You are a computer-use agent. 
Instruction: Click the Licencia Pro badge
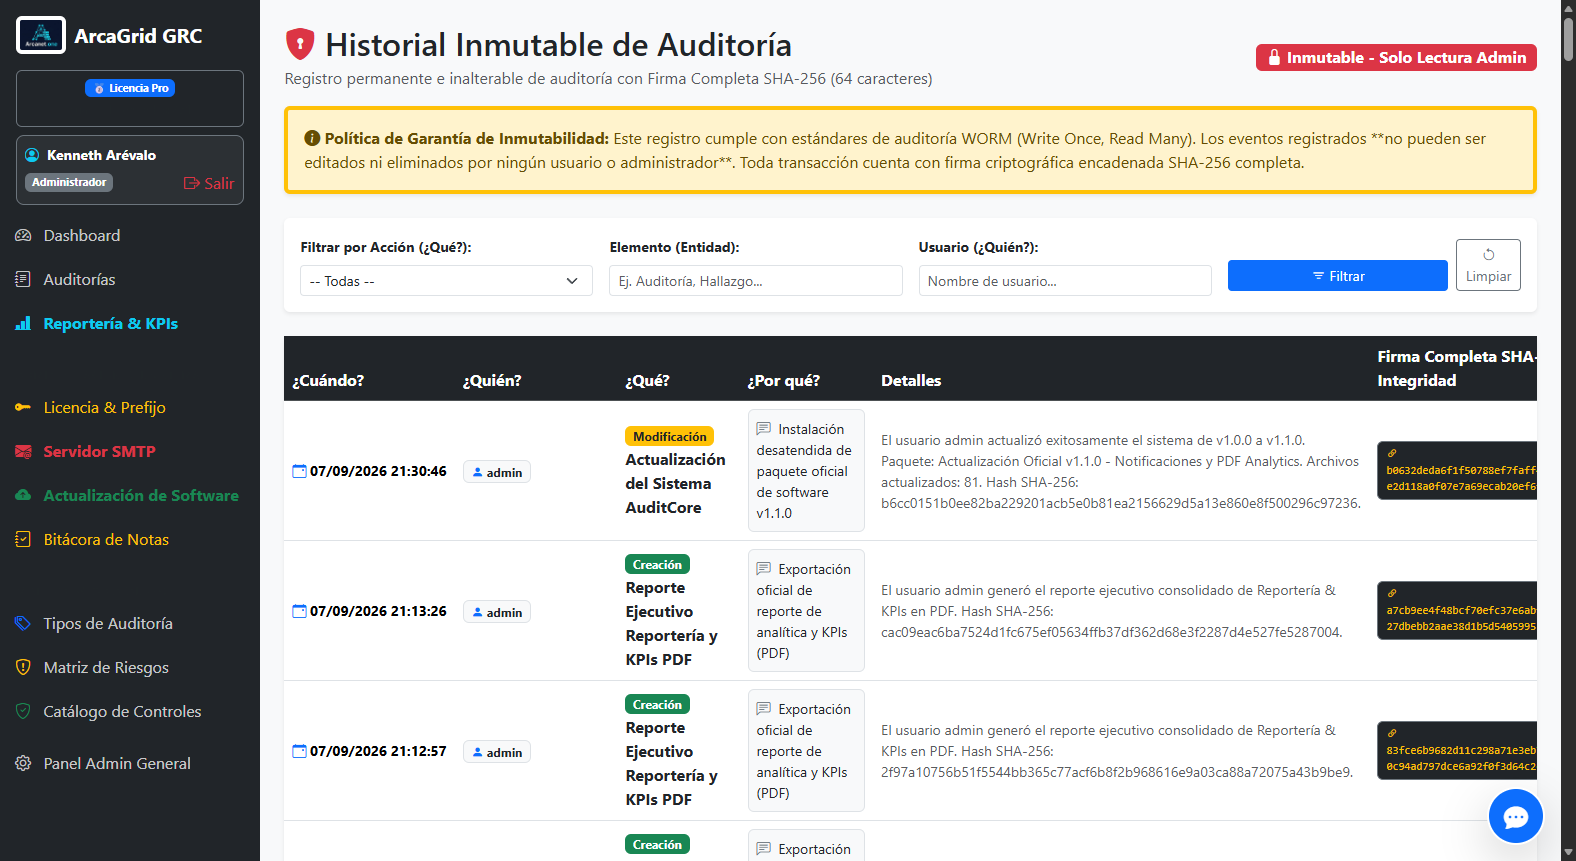pyautogui.click(x=130, y=88)
